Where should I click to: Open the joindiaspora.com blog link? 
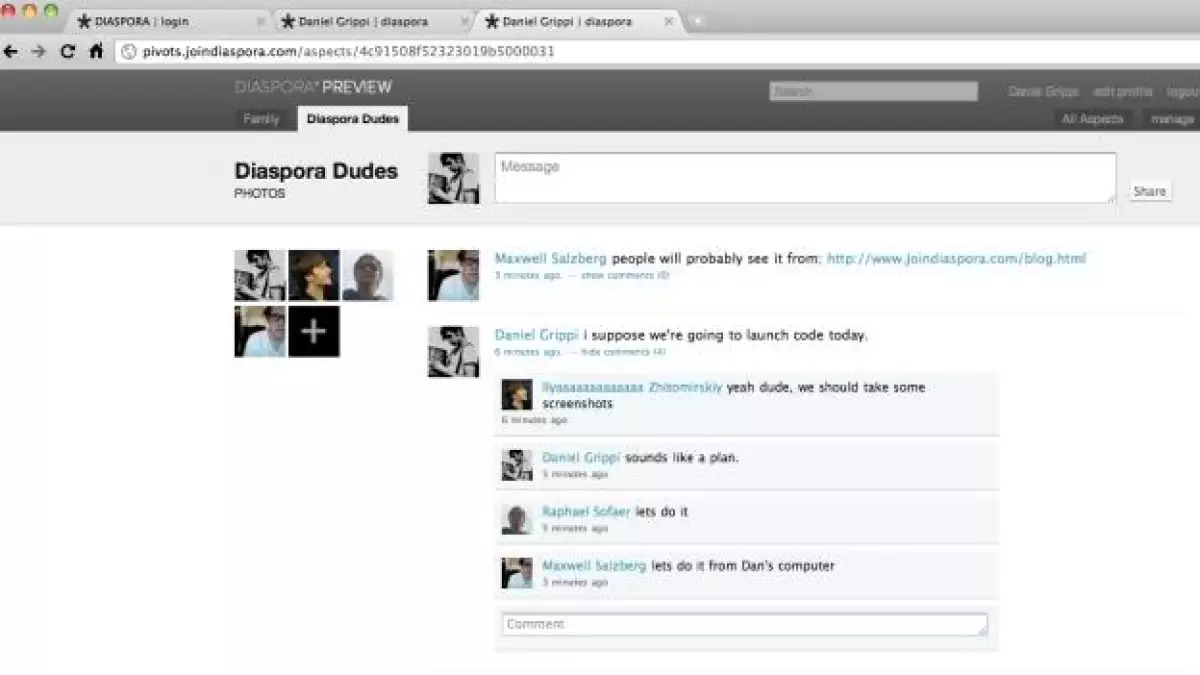[955, 258]
